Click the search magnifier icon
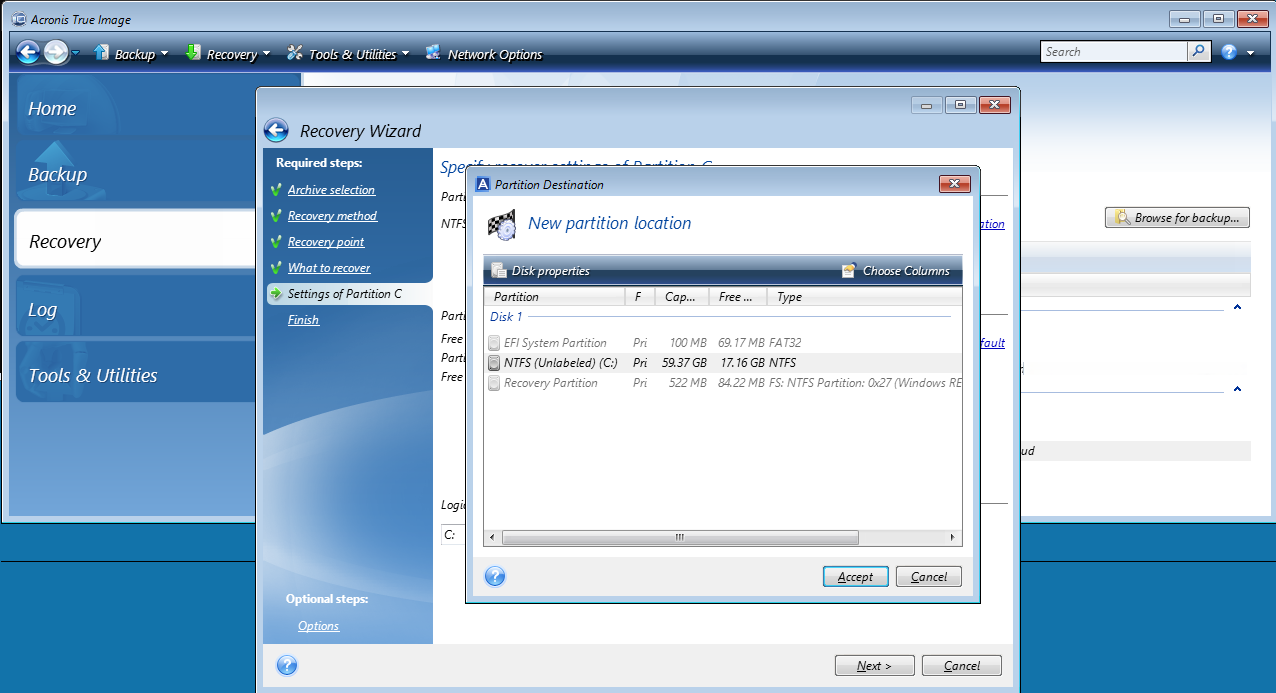The width and height of the screenshot is (1276, 693). [1198, 50]
